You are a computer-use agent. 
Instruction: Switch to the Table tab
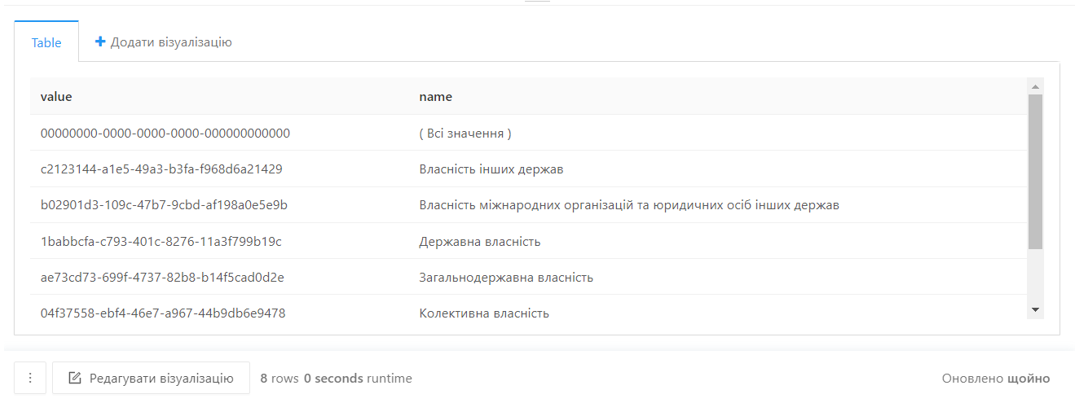tap(47, 42)
